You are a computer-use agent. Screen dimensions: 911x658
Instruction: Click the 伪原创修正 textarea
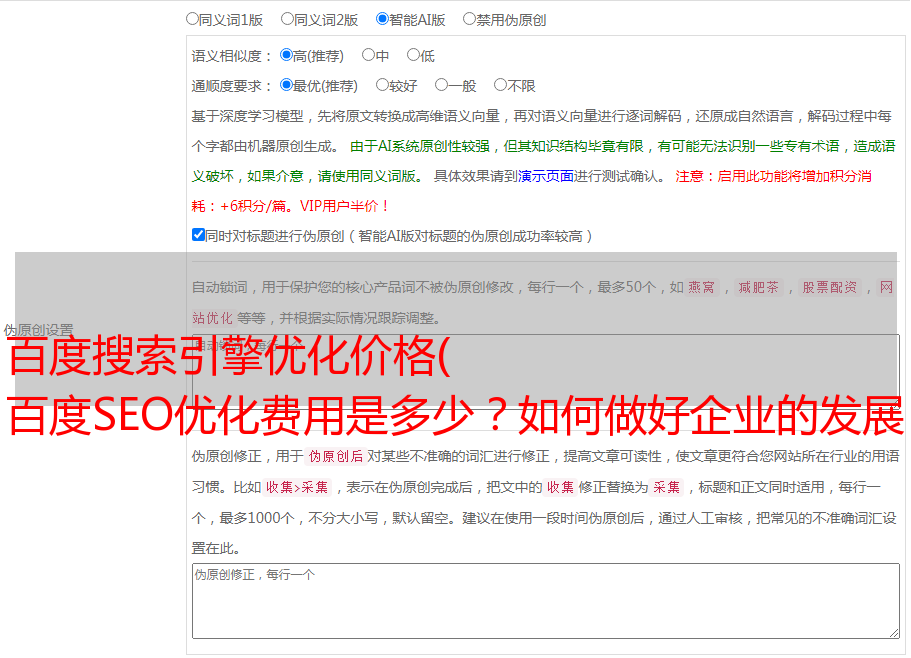546,601
